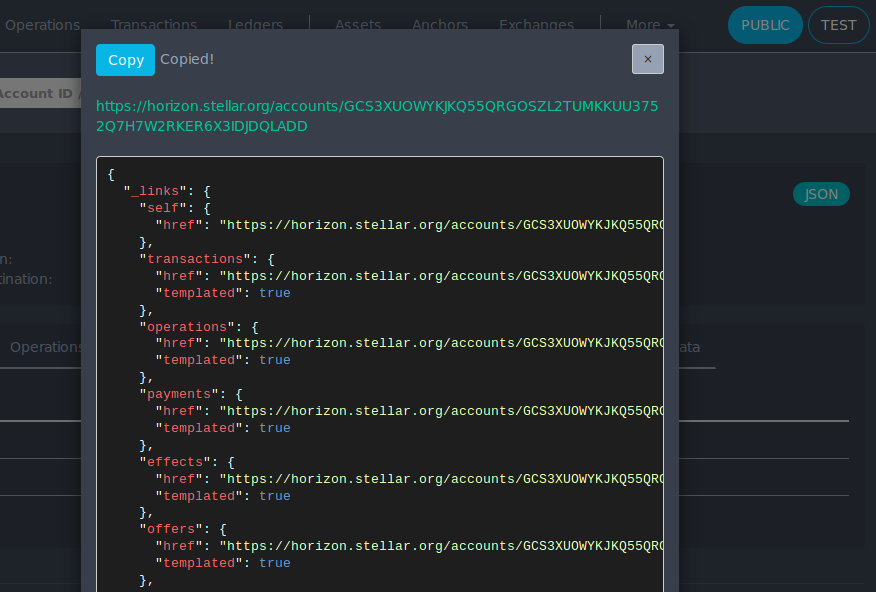Open the Ledgers nav item

[x=255, y=25]
